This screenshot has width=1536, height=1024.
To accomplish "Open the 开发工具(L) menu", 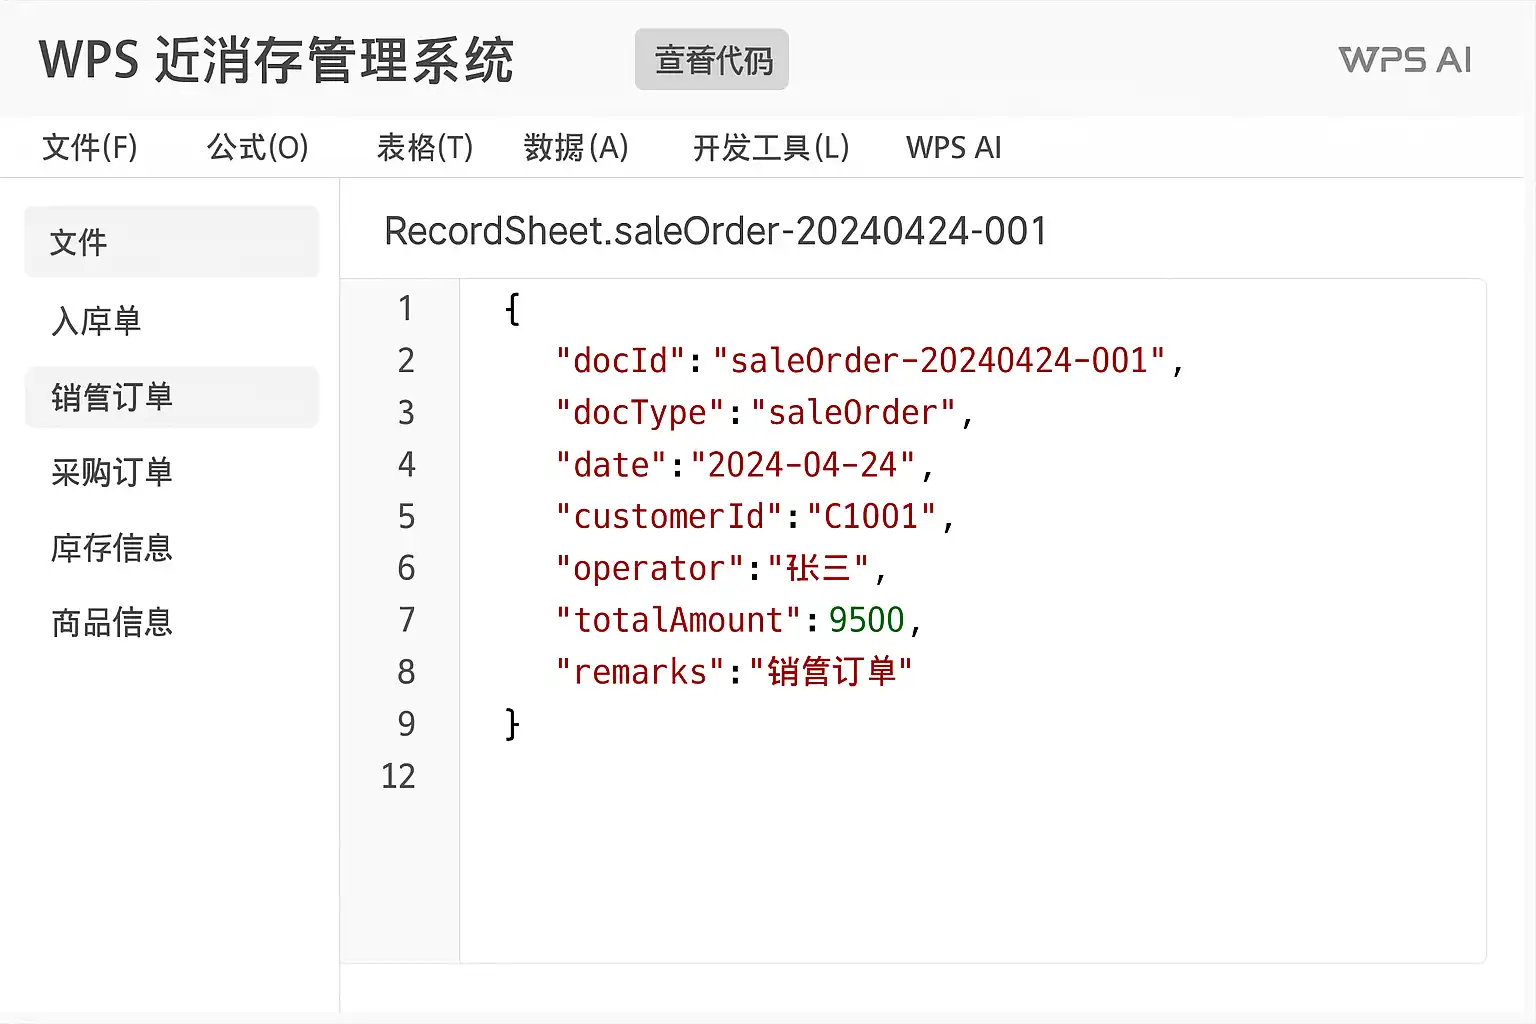I will pyautogui.click(x=770, y=148).
